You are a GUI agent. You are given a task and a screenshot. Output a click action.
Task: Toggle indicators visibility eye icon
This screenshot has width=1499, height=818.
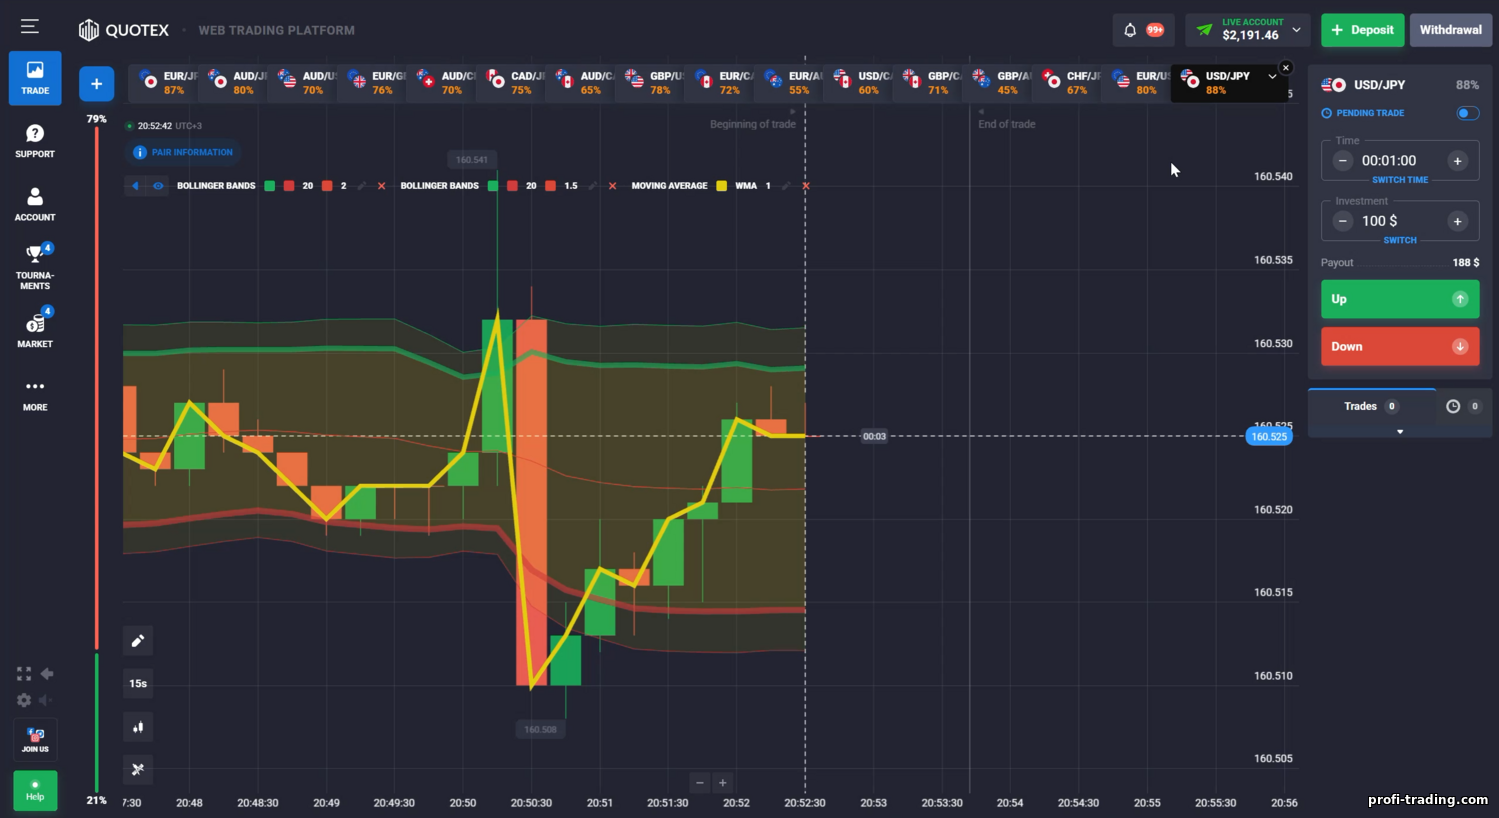158,186
